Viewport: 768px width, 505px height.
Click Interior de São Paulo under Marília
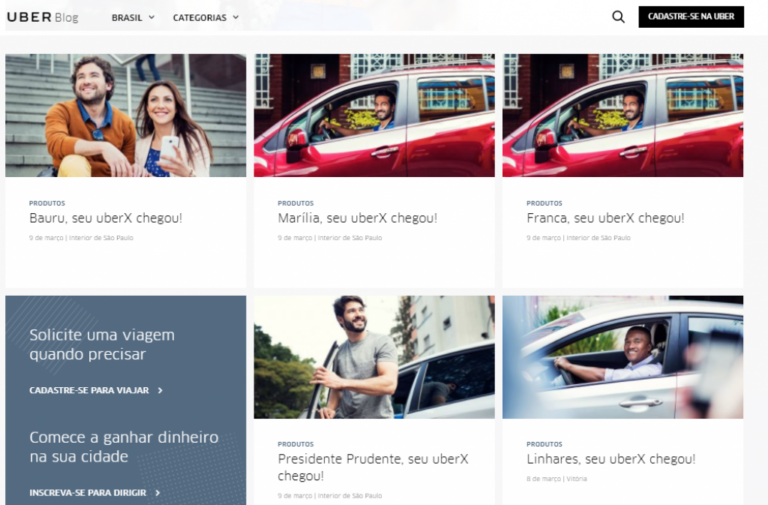click(350, 238)
